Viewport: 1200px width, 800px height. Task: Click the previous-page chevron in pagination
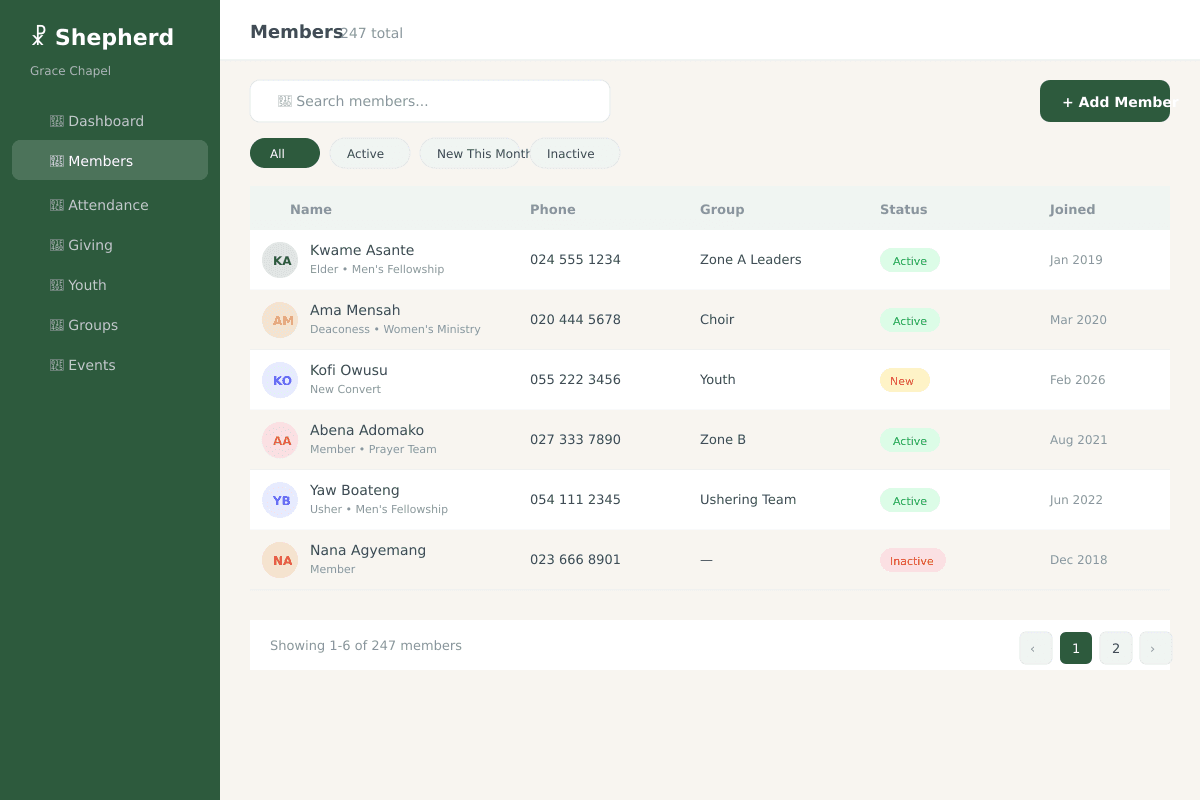click(x=1035, y=648)
